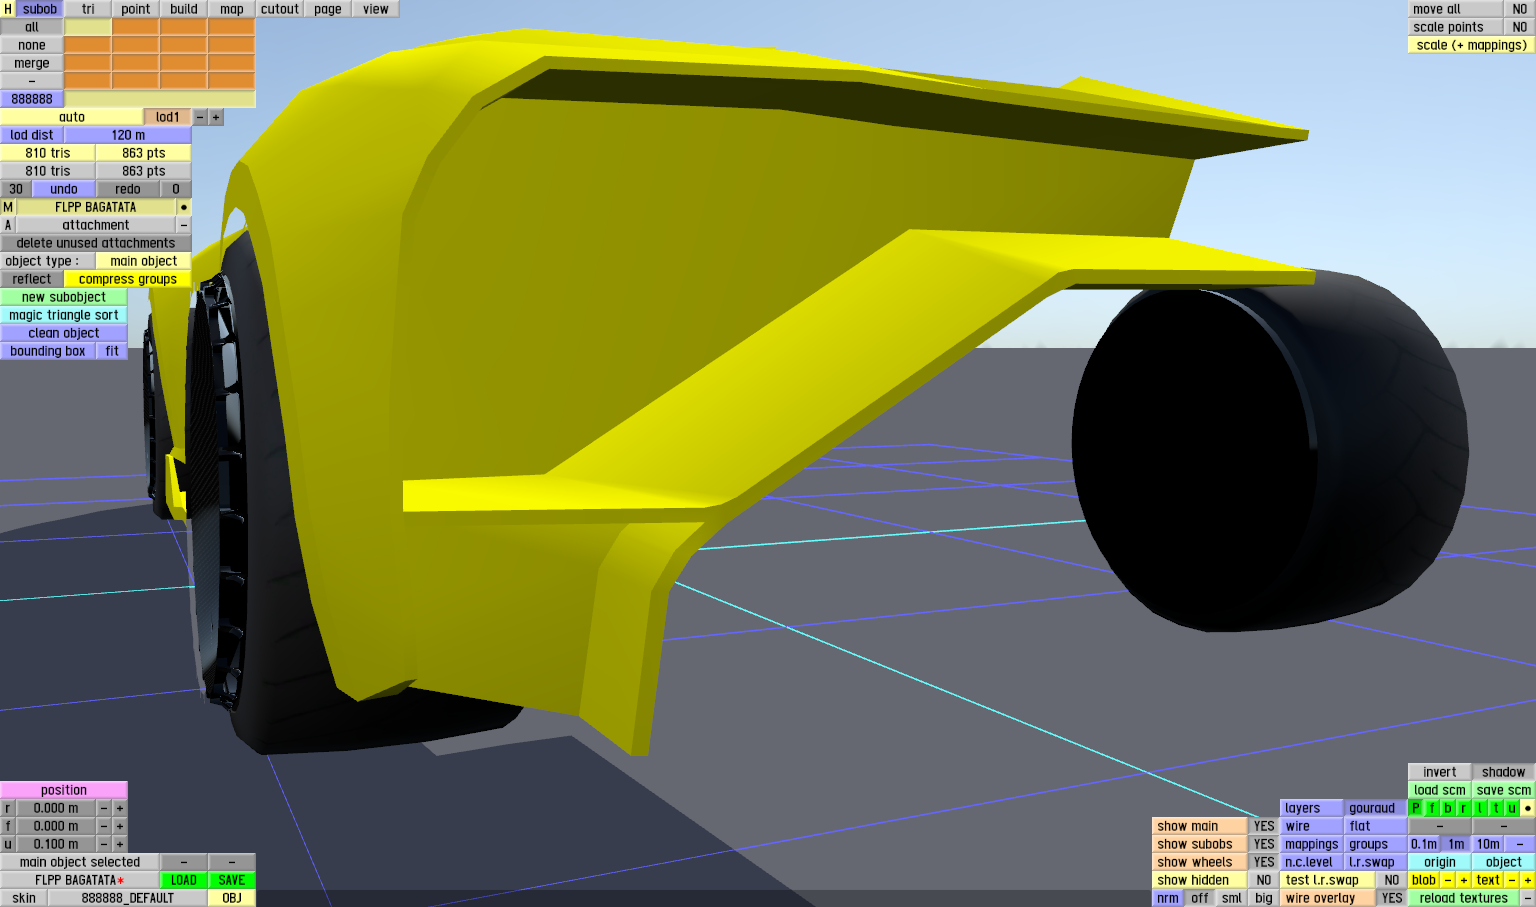Screen dimensions: 1536x907
Task: Select the off normals option
Action: (x=1200, y=898)
